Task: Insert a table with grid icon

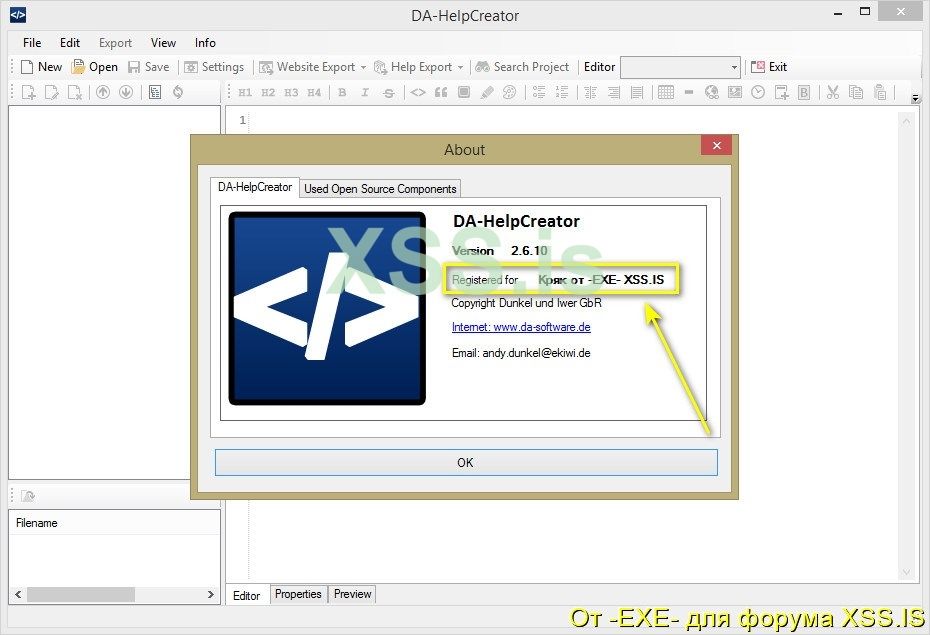Action: (666, 92)
